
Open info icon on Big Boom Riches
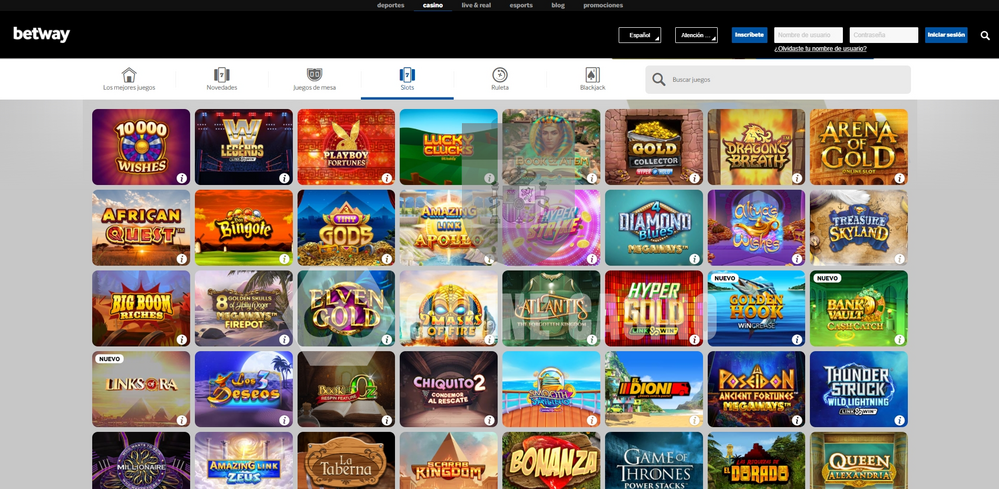click(182, 340)
